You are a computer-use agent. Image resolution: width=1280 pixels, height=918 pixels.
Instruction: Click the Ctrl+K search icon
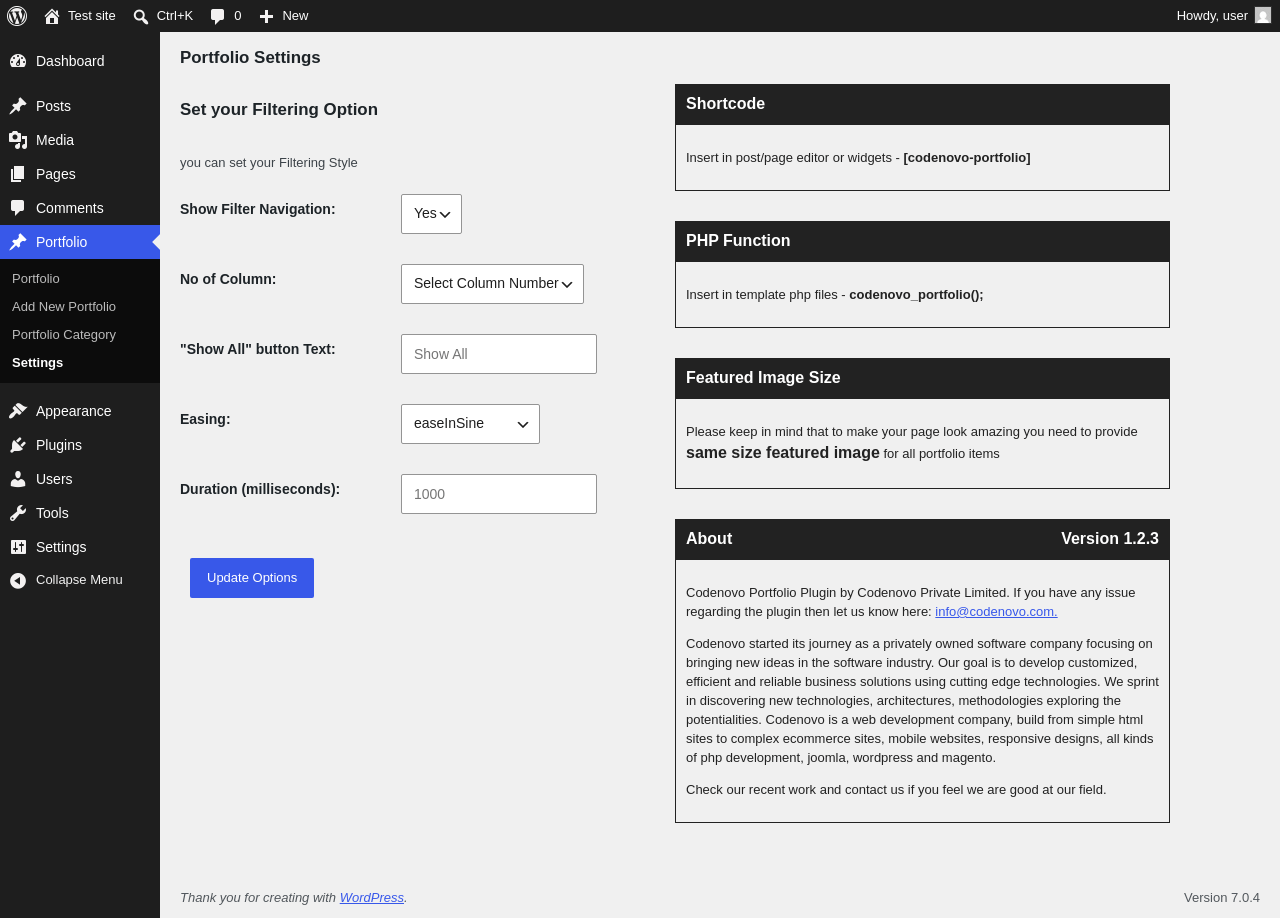(x=141, y=16)
